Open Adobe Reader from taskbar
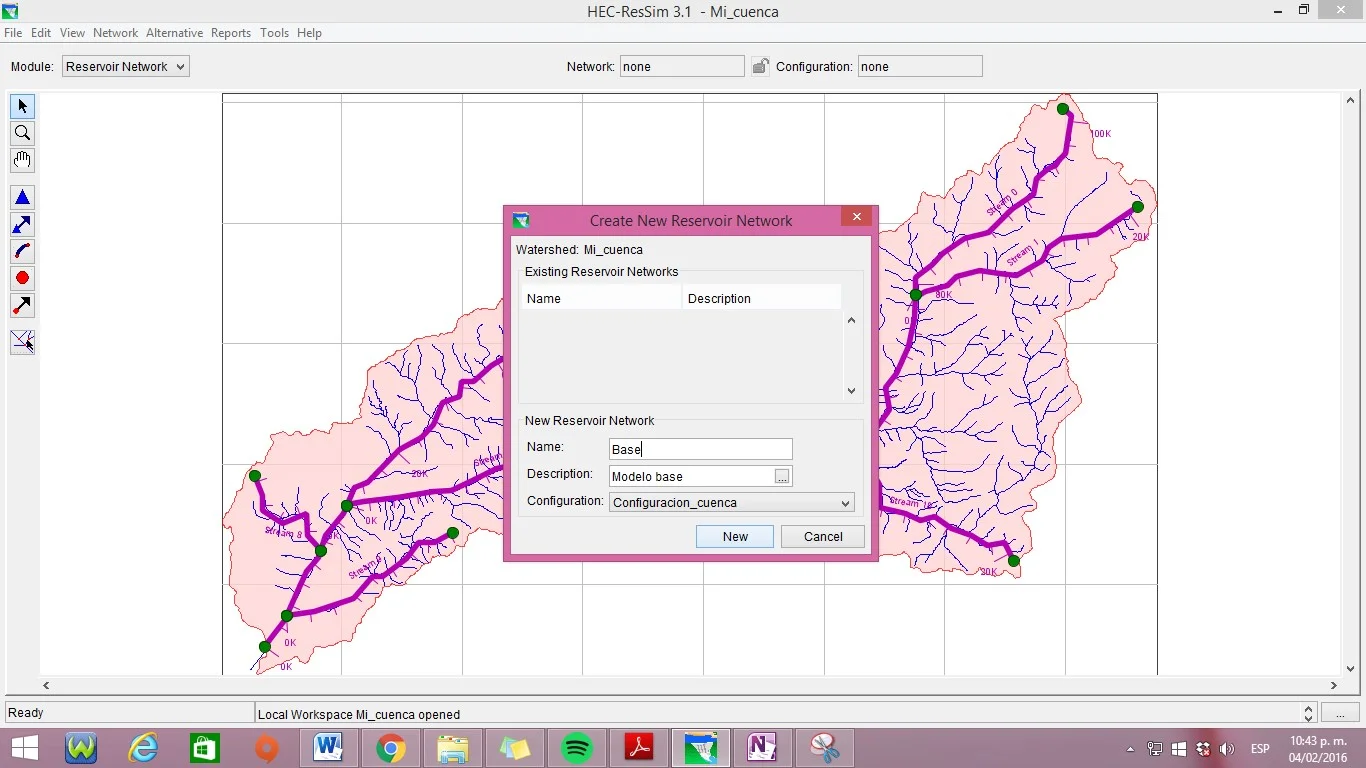This screenshot has width=1366, height=768. [639, 748]
